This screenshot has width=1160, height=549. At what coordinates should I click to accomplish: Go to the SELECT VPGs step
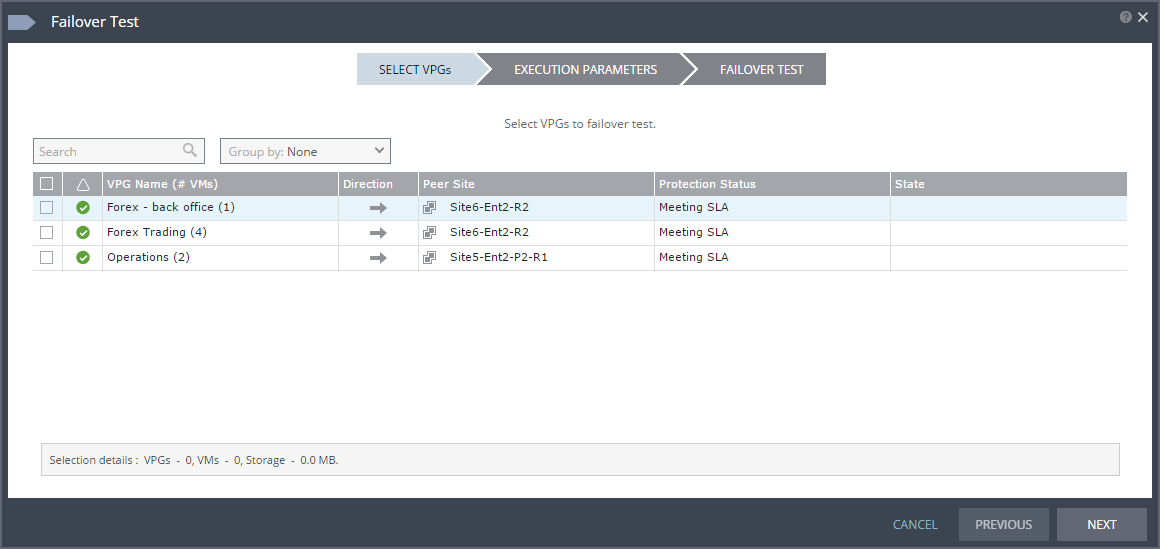415,70
